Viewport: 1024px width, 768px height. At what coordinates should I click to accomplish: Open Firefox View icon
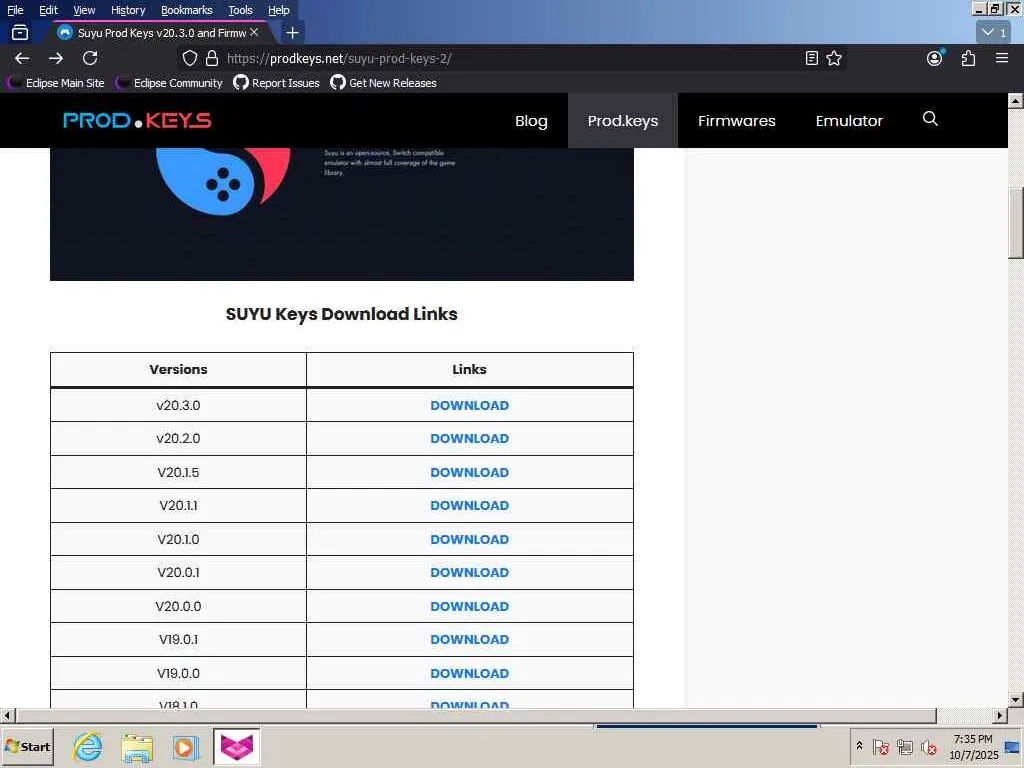[x=20, y=32]
